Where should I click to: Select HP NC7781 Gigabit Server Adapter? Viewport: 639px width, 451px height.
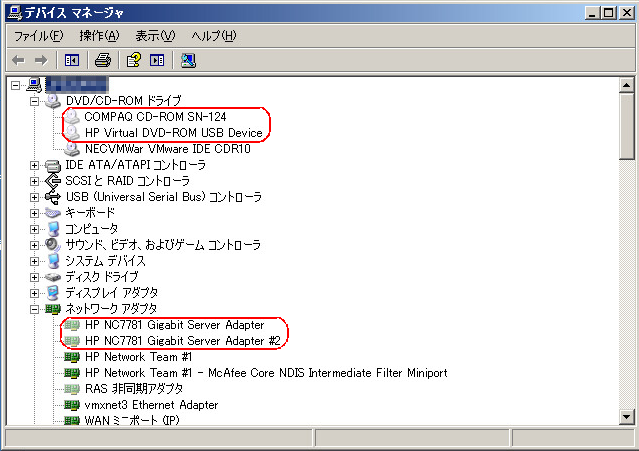click(x=175, y=325)
